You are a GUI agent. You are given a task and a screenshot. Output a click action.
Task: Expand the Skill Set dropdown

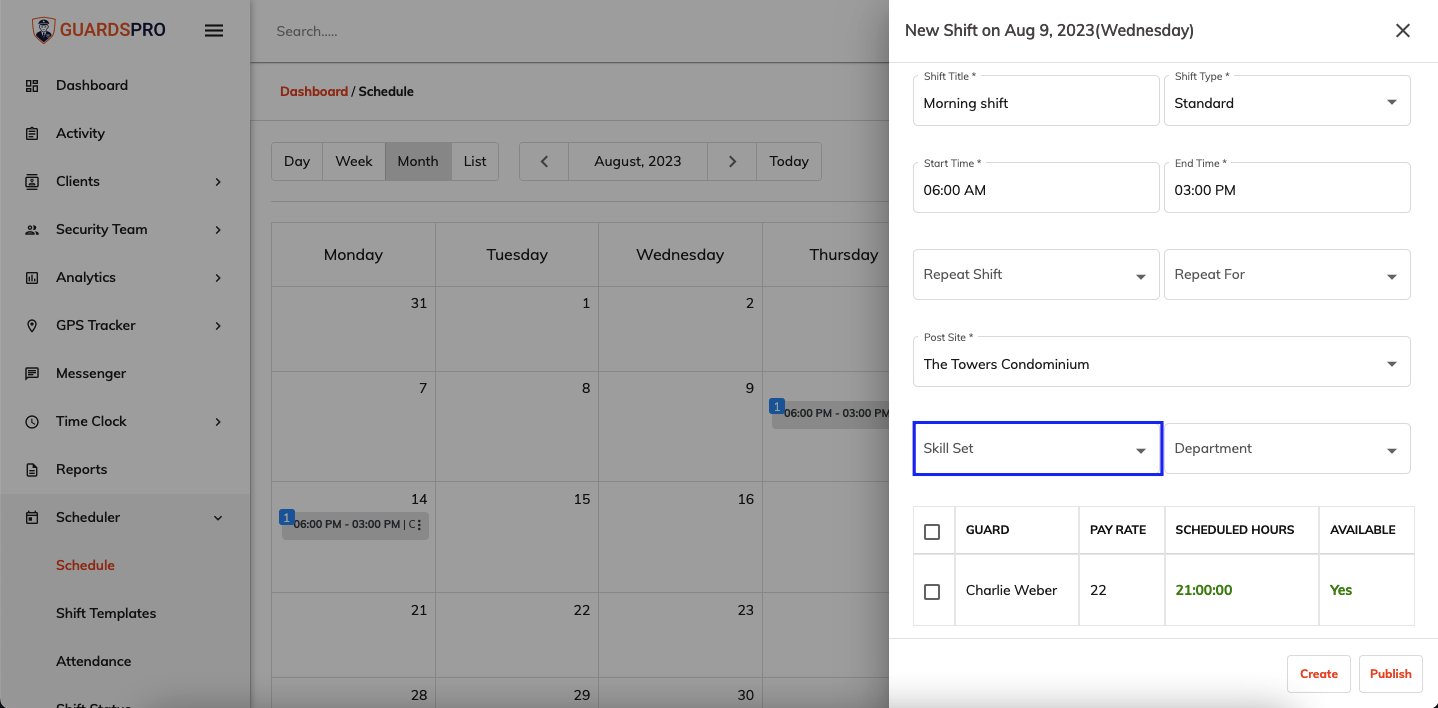click(1037, 448)
